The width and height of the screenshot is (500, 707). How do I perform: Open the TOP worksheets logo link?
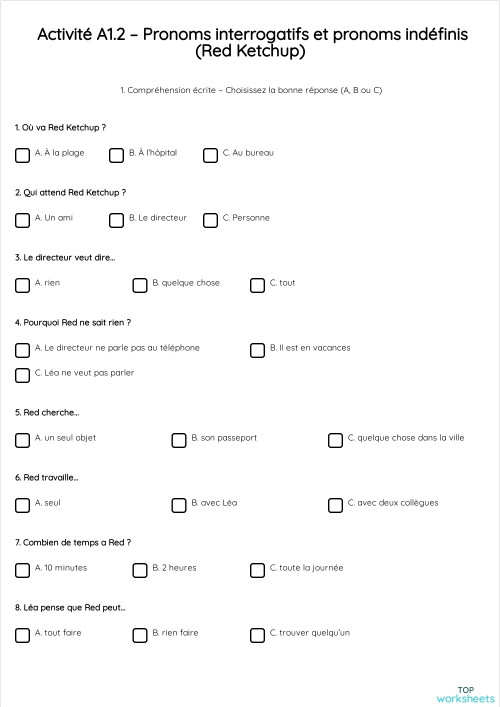465,694
